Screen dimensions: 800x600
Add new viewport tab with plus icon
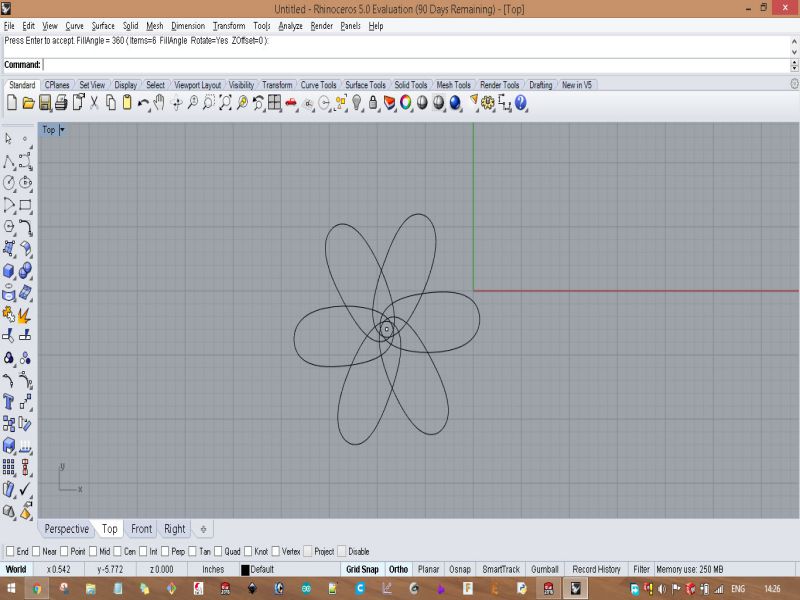click(x=204, y=529)
